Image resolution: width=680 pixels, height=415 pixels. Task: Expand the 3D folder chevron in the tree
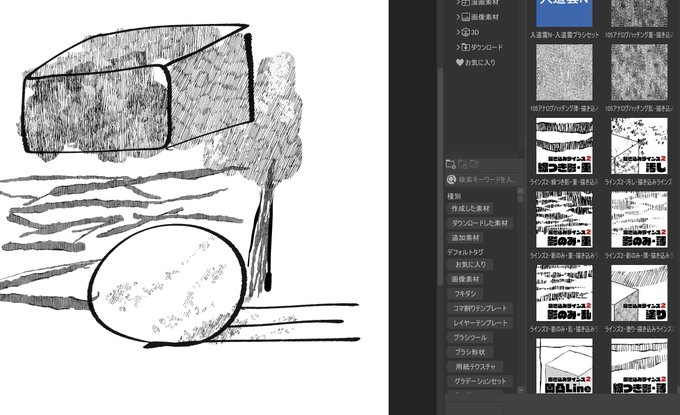(x=458, y=32)
